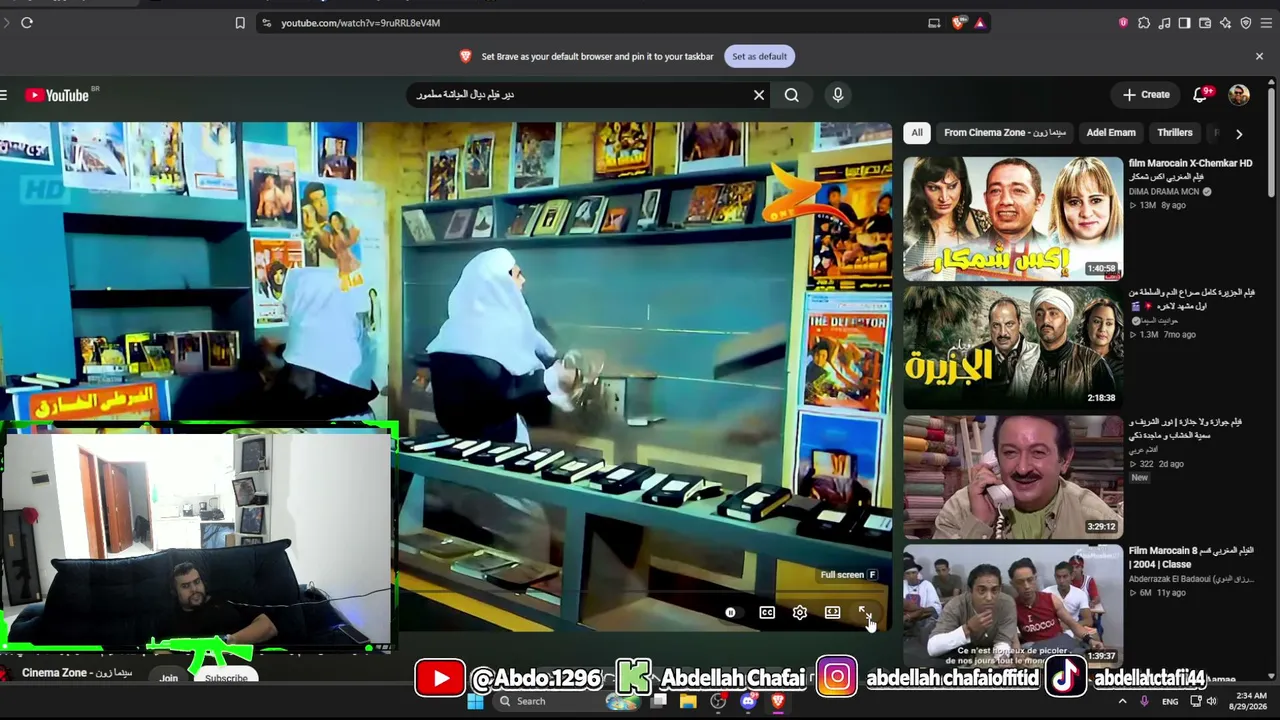Open Discord from the taskbar
The height and width of the screenshot is (720, 1280).
coord(748,701)
